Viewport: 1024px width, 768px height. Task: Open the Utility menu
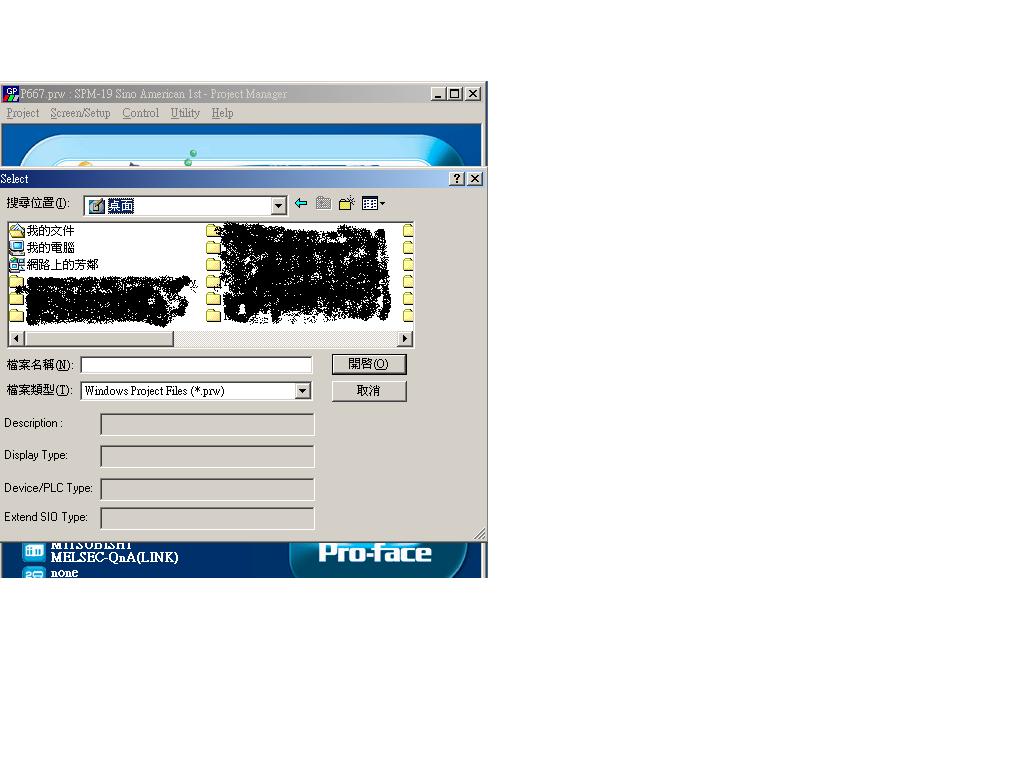[185, 113]
